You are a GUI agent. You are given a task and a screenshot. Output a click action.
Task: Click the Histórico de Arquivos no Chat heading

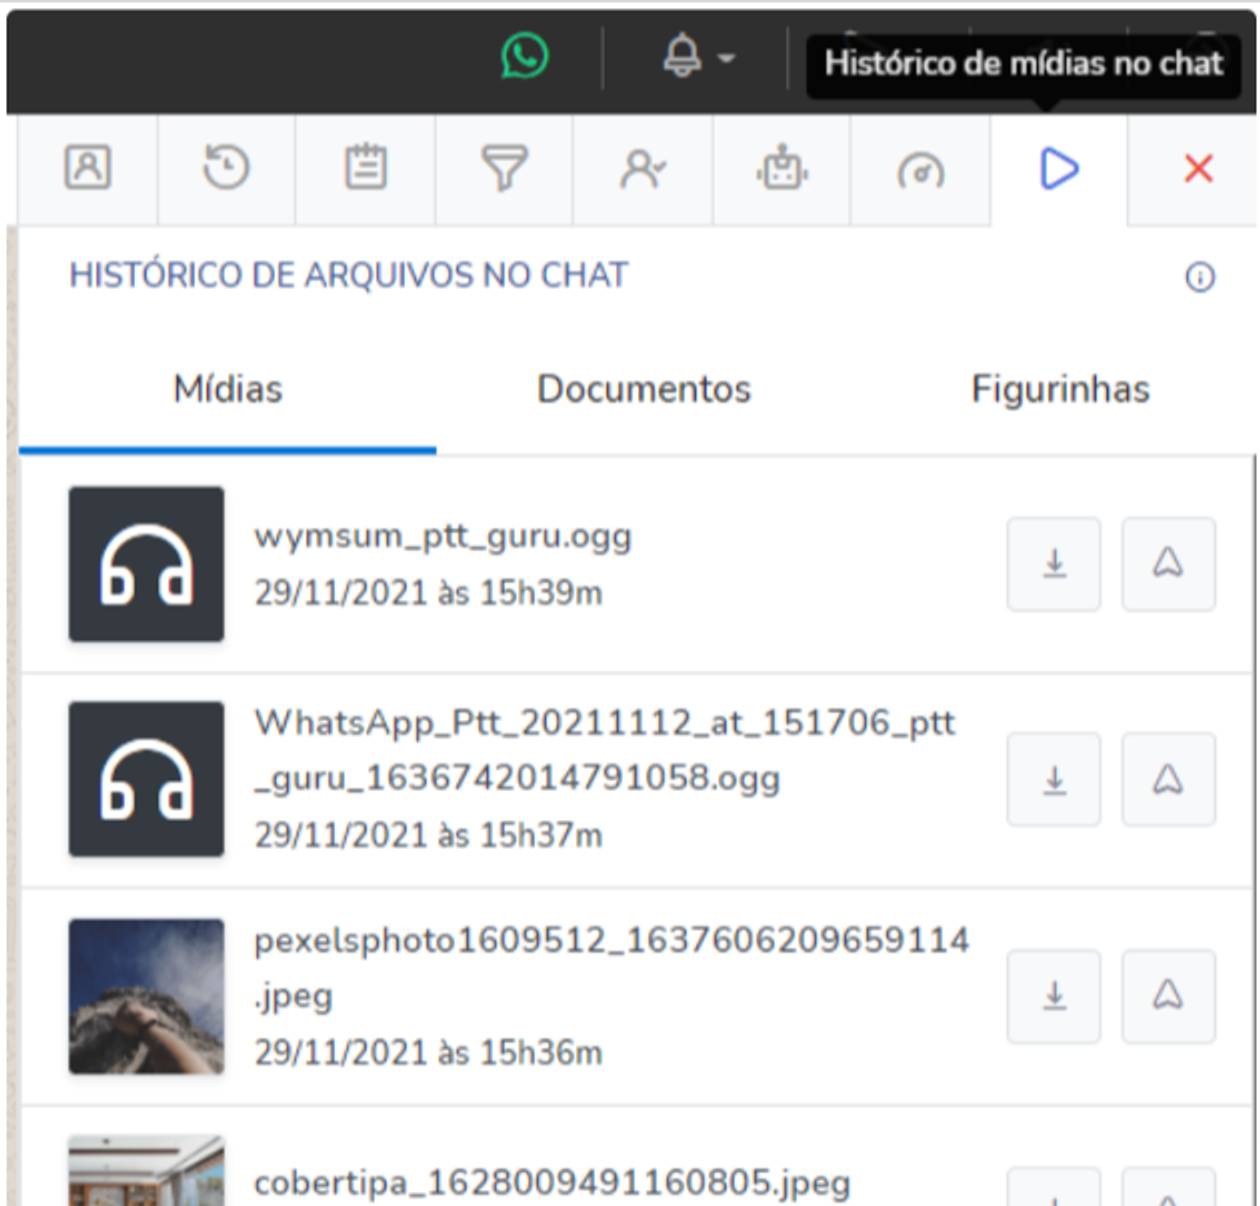[348, 275]
